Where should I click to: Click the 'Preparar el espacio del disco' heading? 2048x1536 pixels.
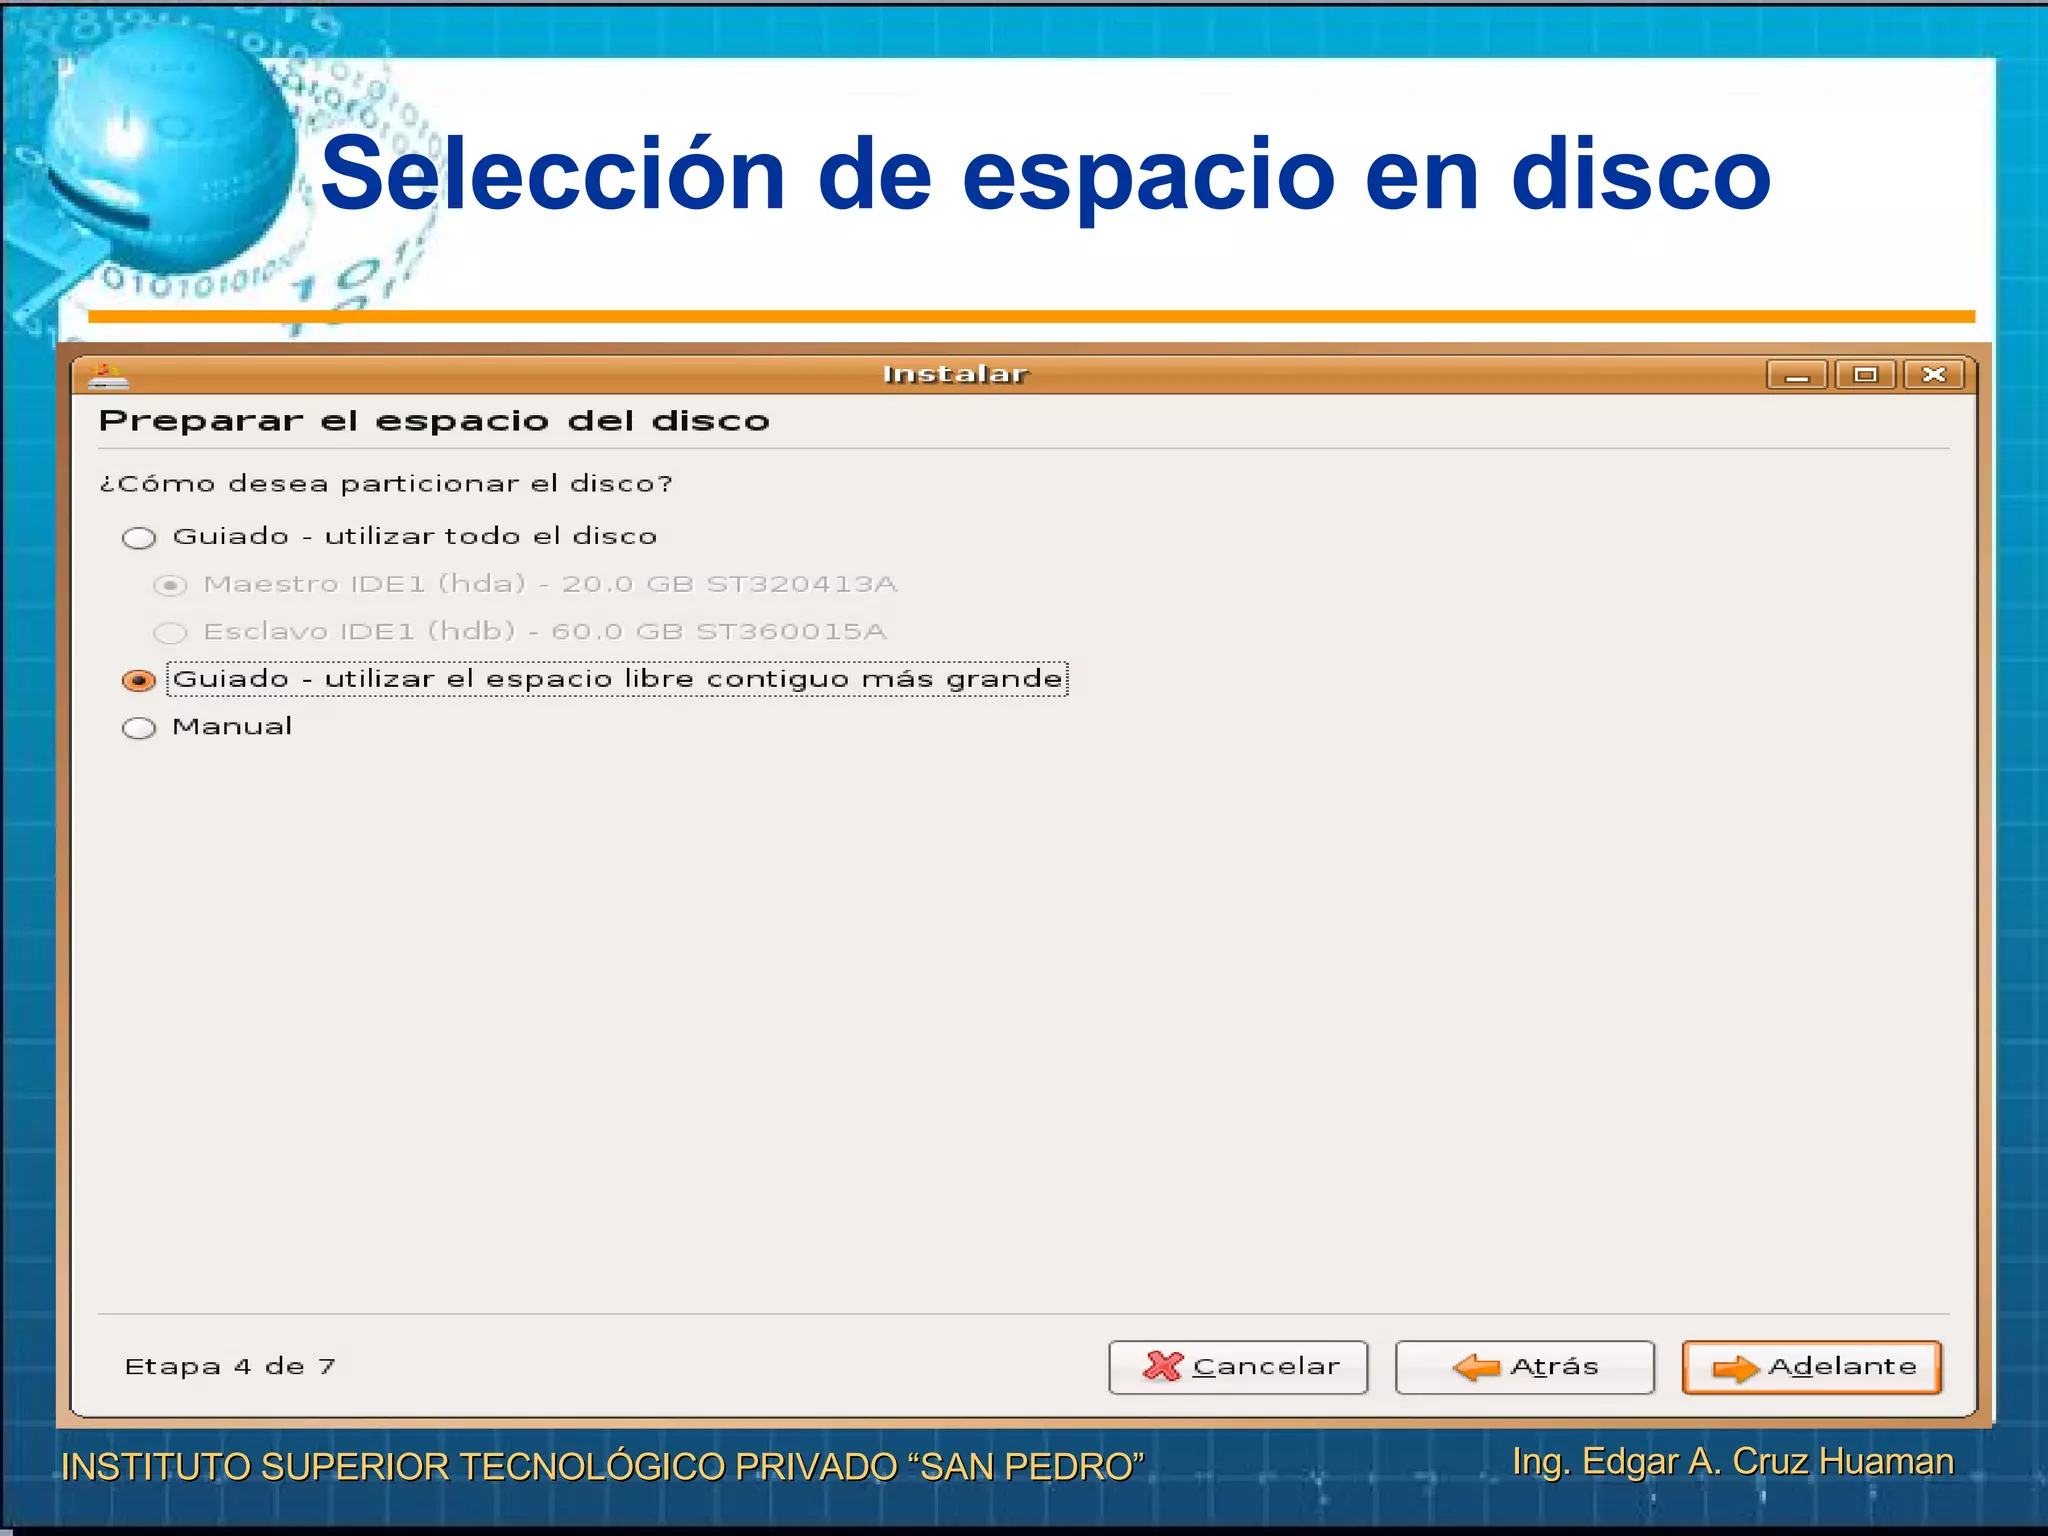434,421
